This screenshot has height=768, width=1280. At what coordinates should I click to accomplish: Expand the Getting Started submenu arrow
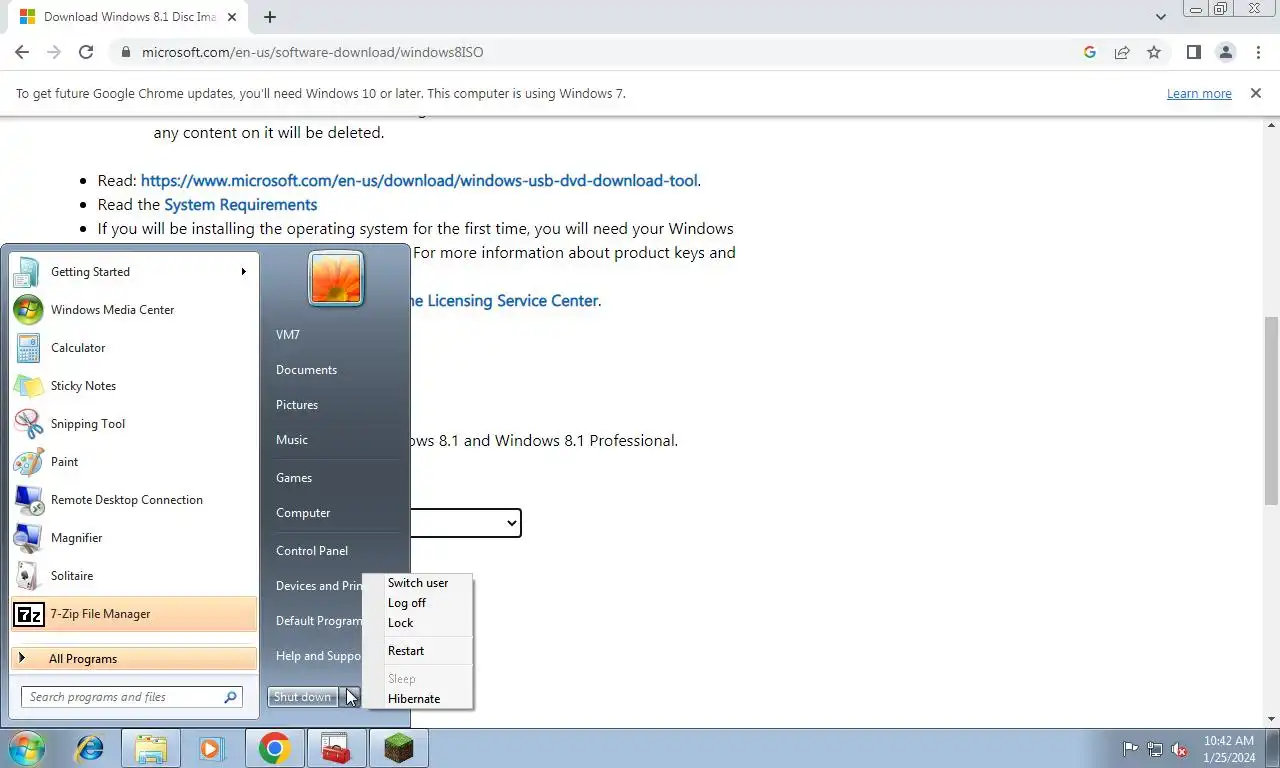[x=243, y=272]
